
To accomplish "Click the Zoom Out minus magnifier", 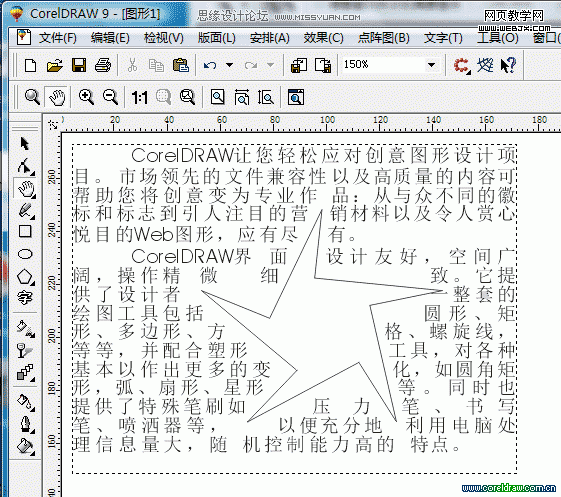I will click(x=110, y=97).
